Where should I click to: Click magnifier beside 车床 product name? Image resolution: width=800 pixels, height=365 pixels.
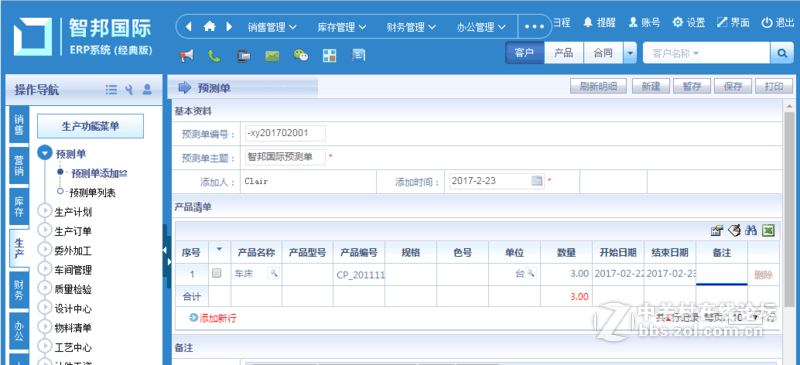[274, 274]
